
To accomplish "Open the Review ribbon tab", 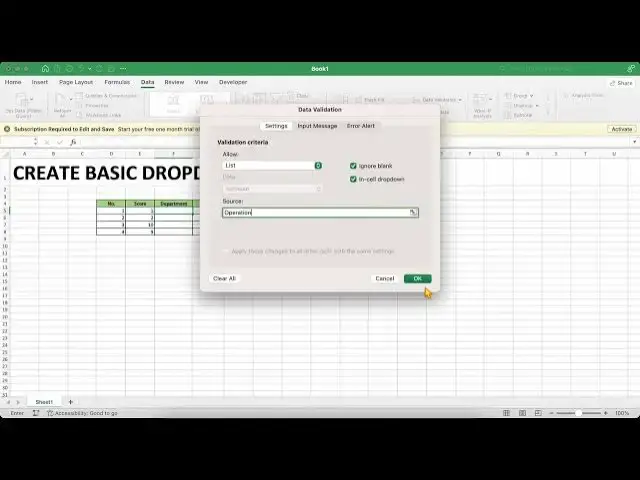I will click(174, 82).
